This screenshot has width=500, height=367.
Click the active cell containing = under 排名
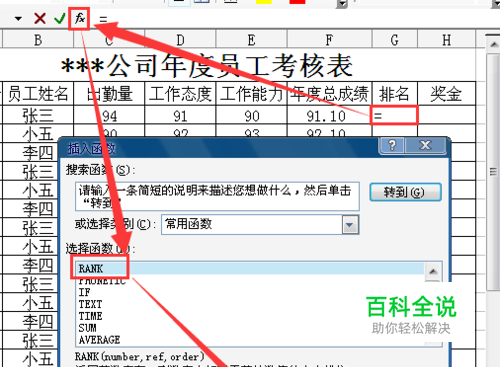tap(394, 115)
